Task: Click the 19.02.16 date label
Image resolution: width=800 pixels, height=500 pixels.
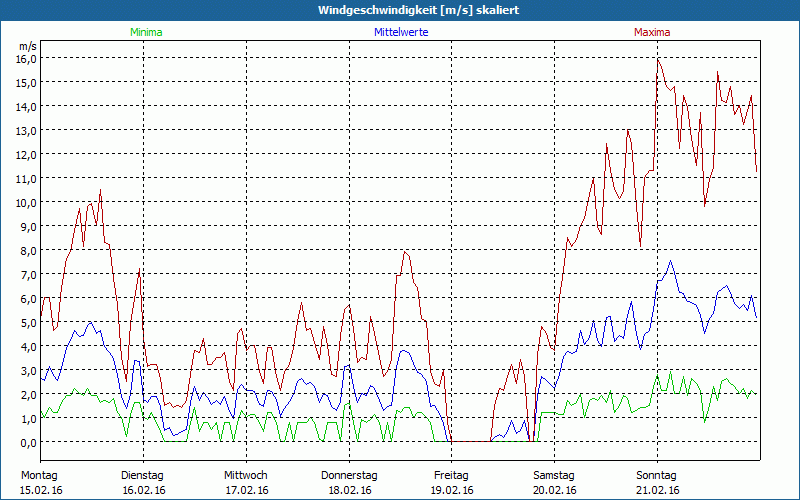Action: coord(452,490)
